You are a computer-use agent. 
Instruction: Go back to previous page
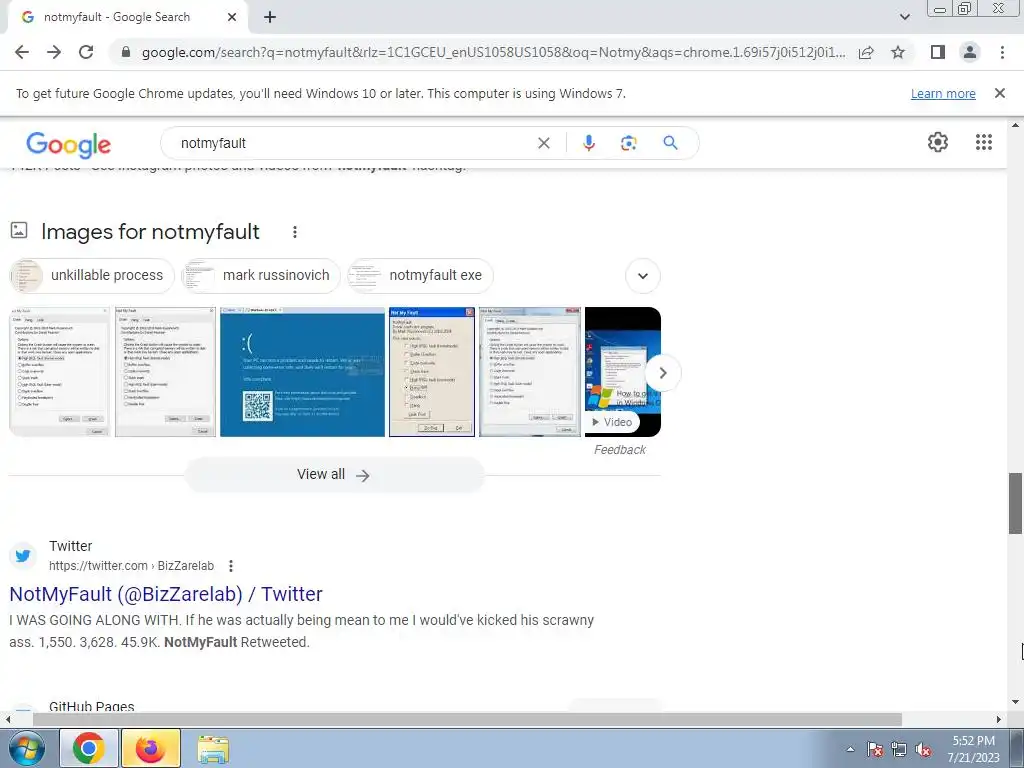[x=22, y=52]
